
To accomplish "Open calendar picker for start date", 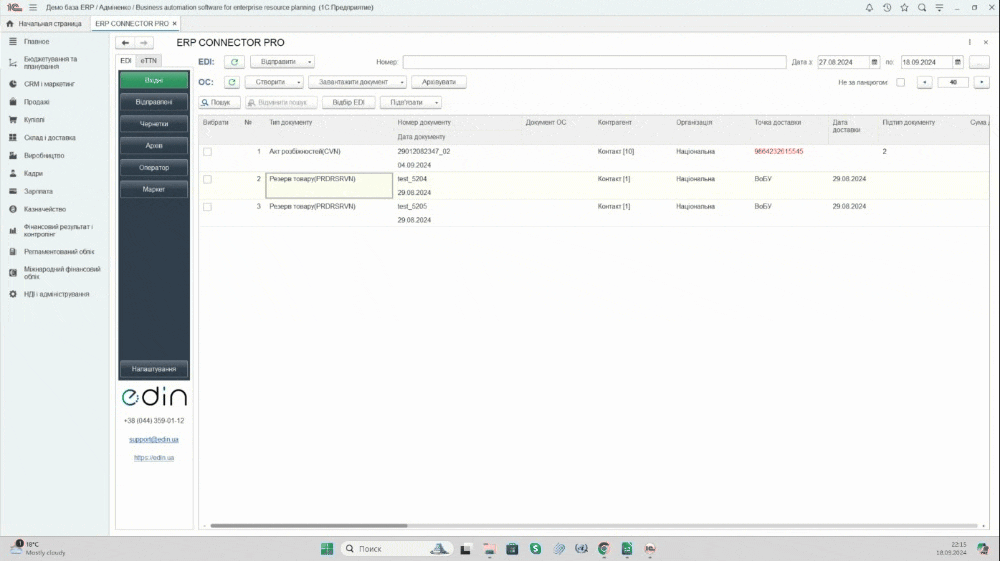I will pos(874,62).
